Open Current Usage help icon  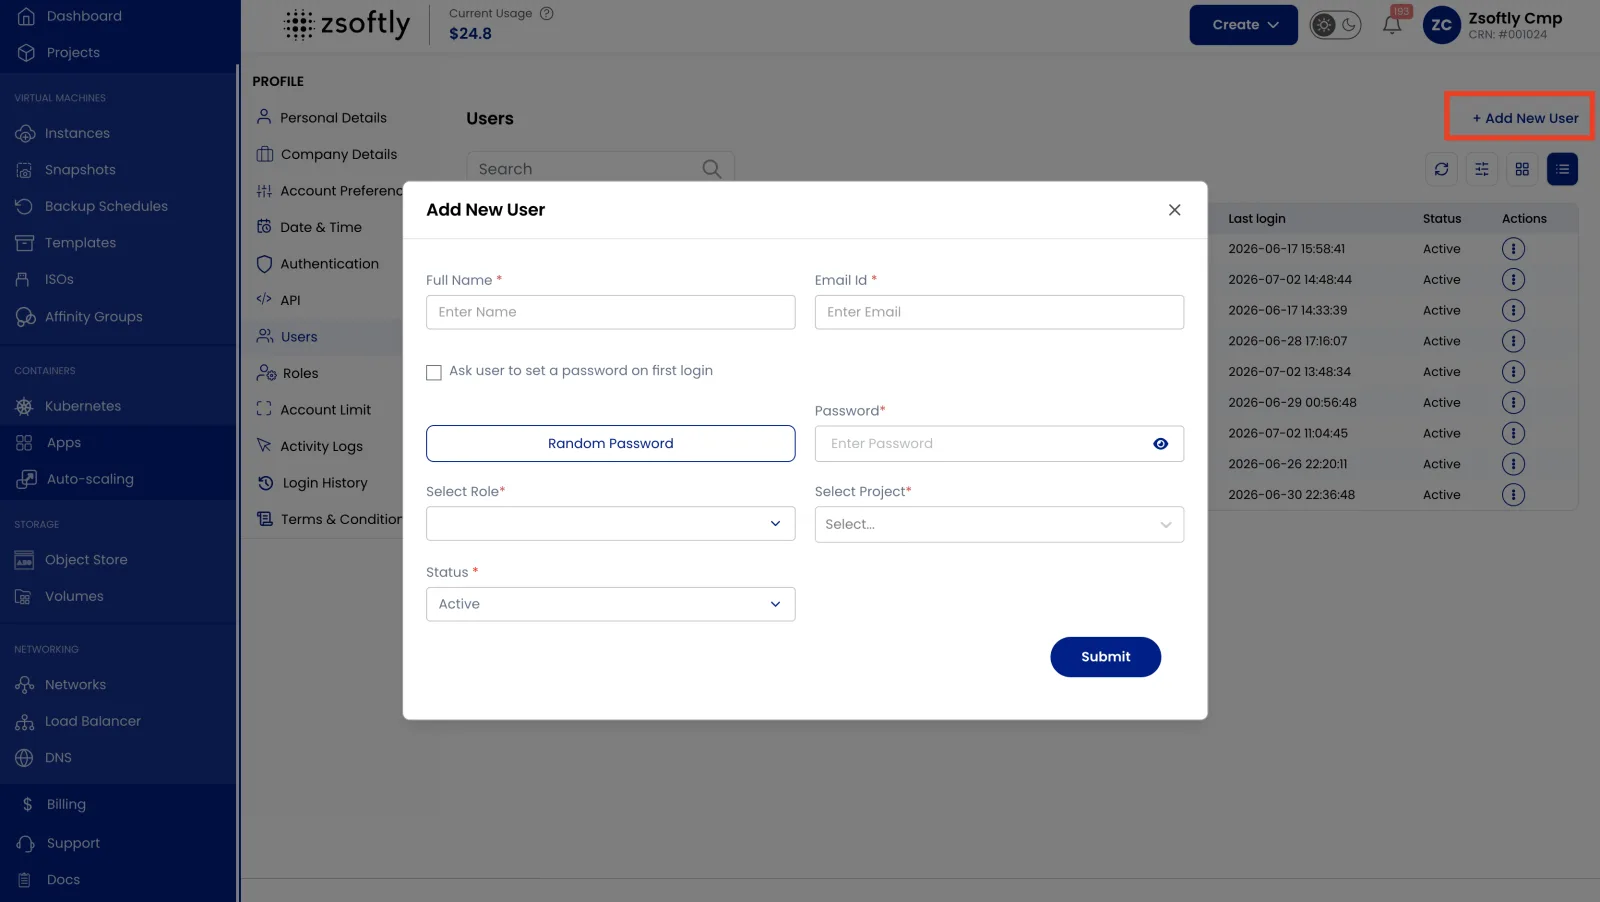pyautogui.click(x=546, y=13)
